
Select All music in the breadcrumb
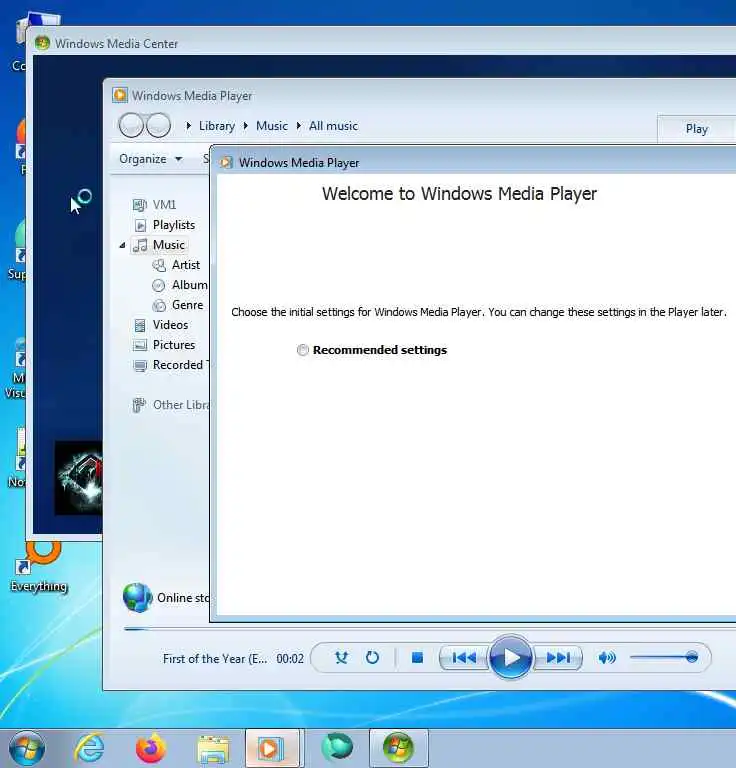point(333,126)
